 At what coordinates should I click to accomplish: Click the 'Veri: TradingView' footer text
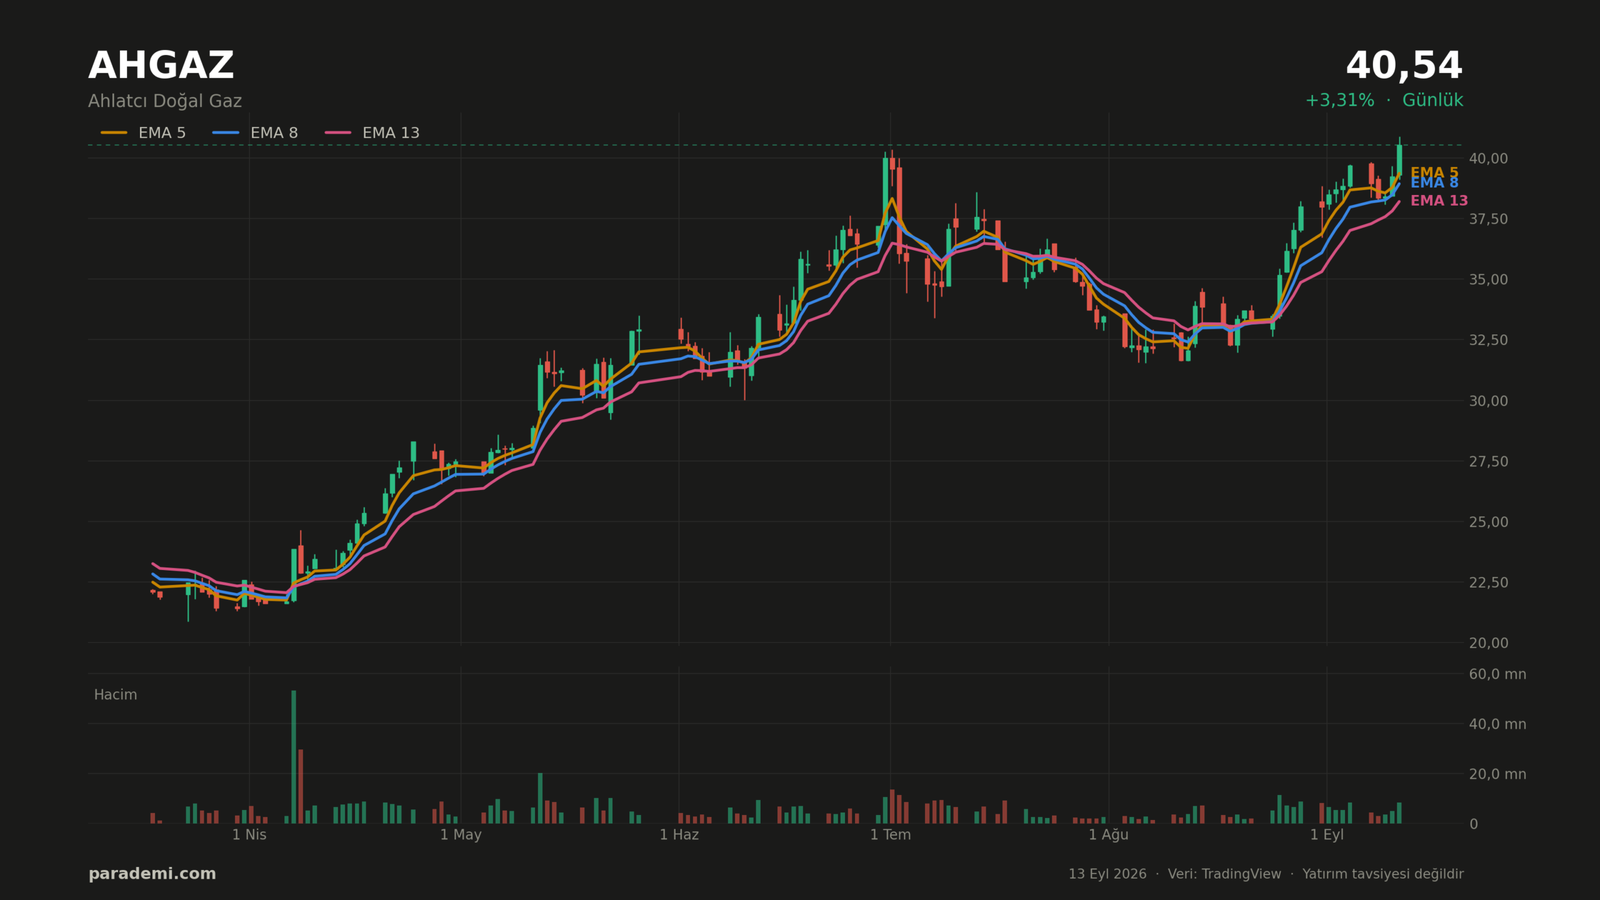pos(1224,874)
